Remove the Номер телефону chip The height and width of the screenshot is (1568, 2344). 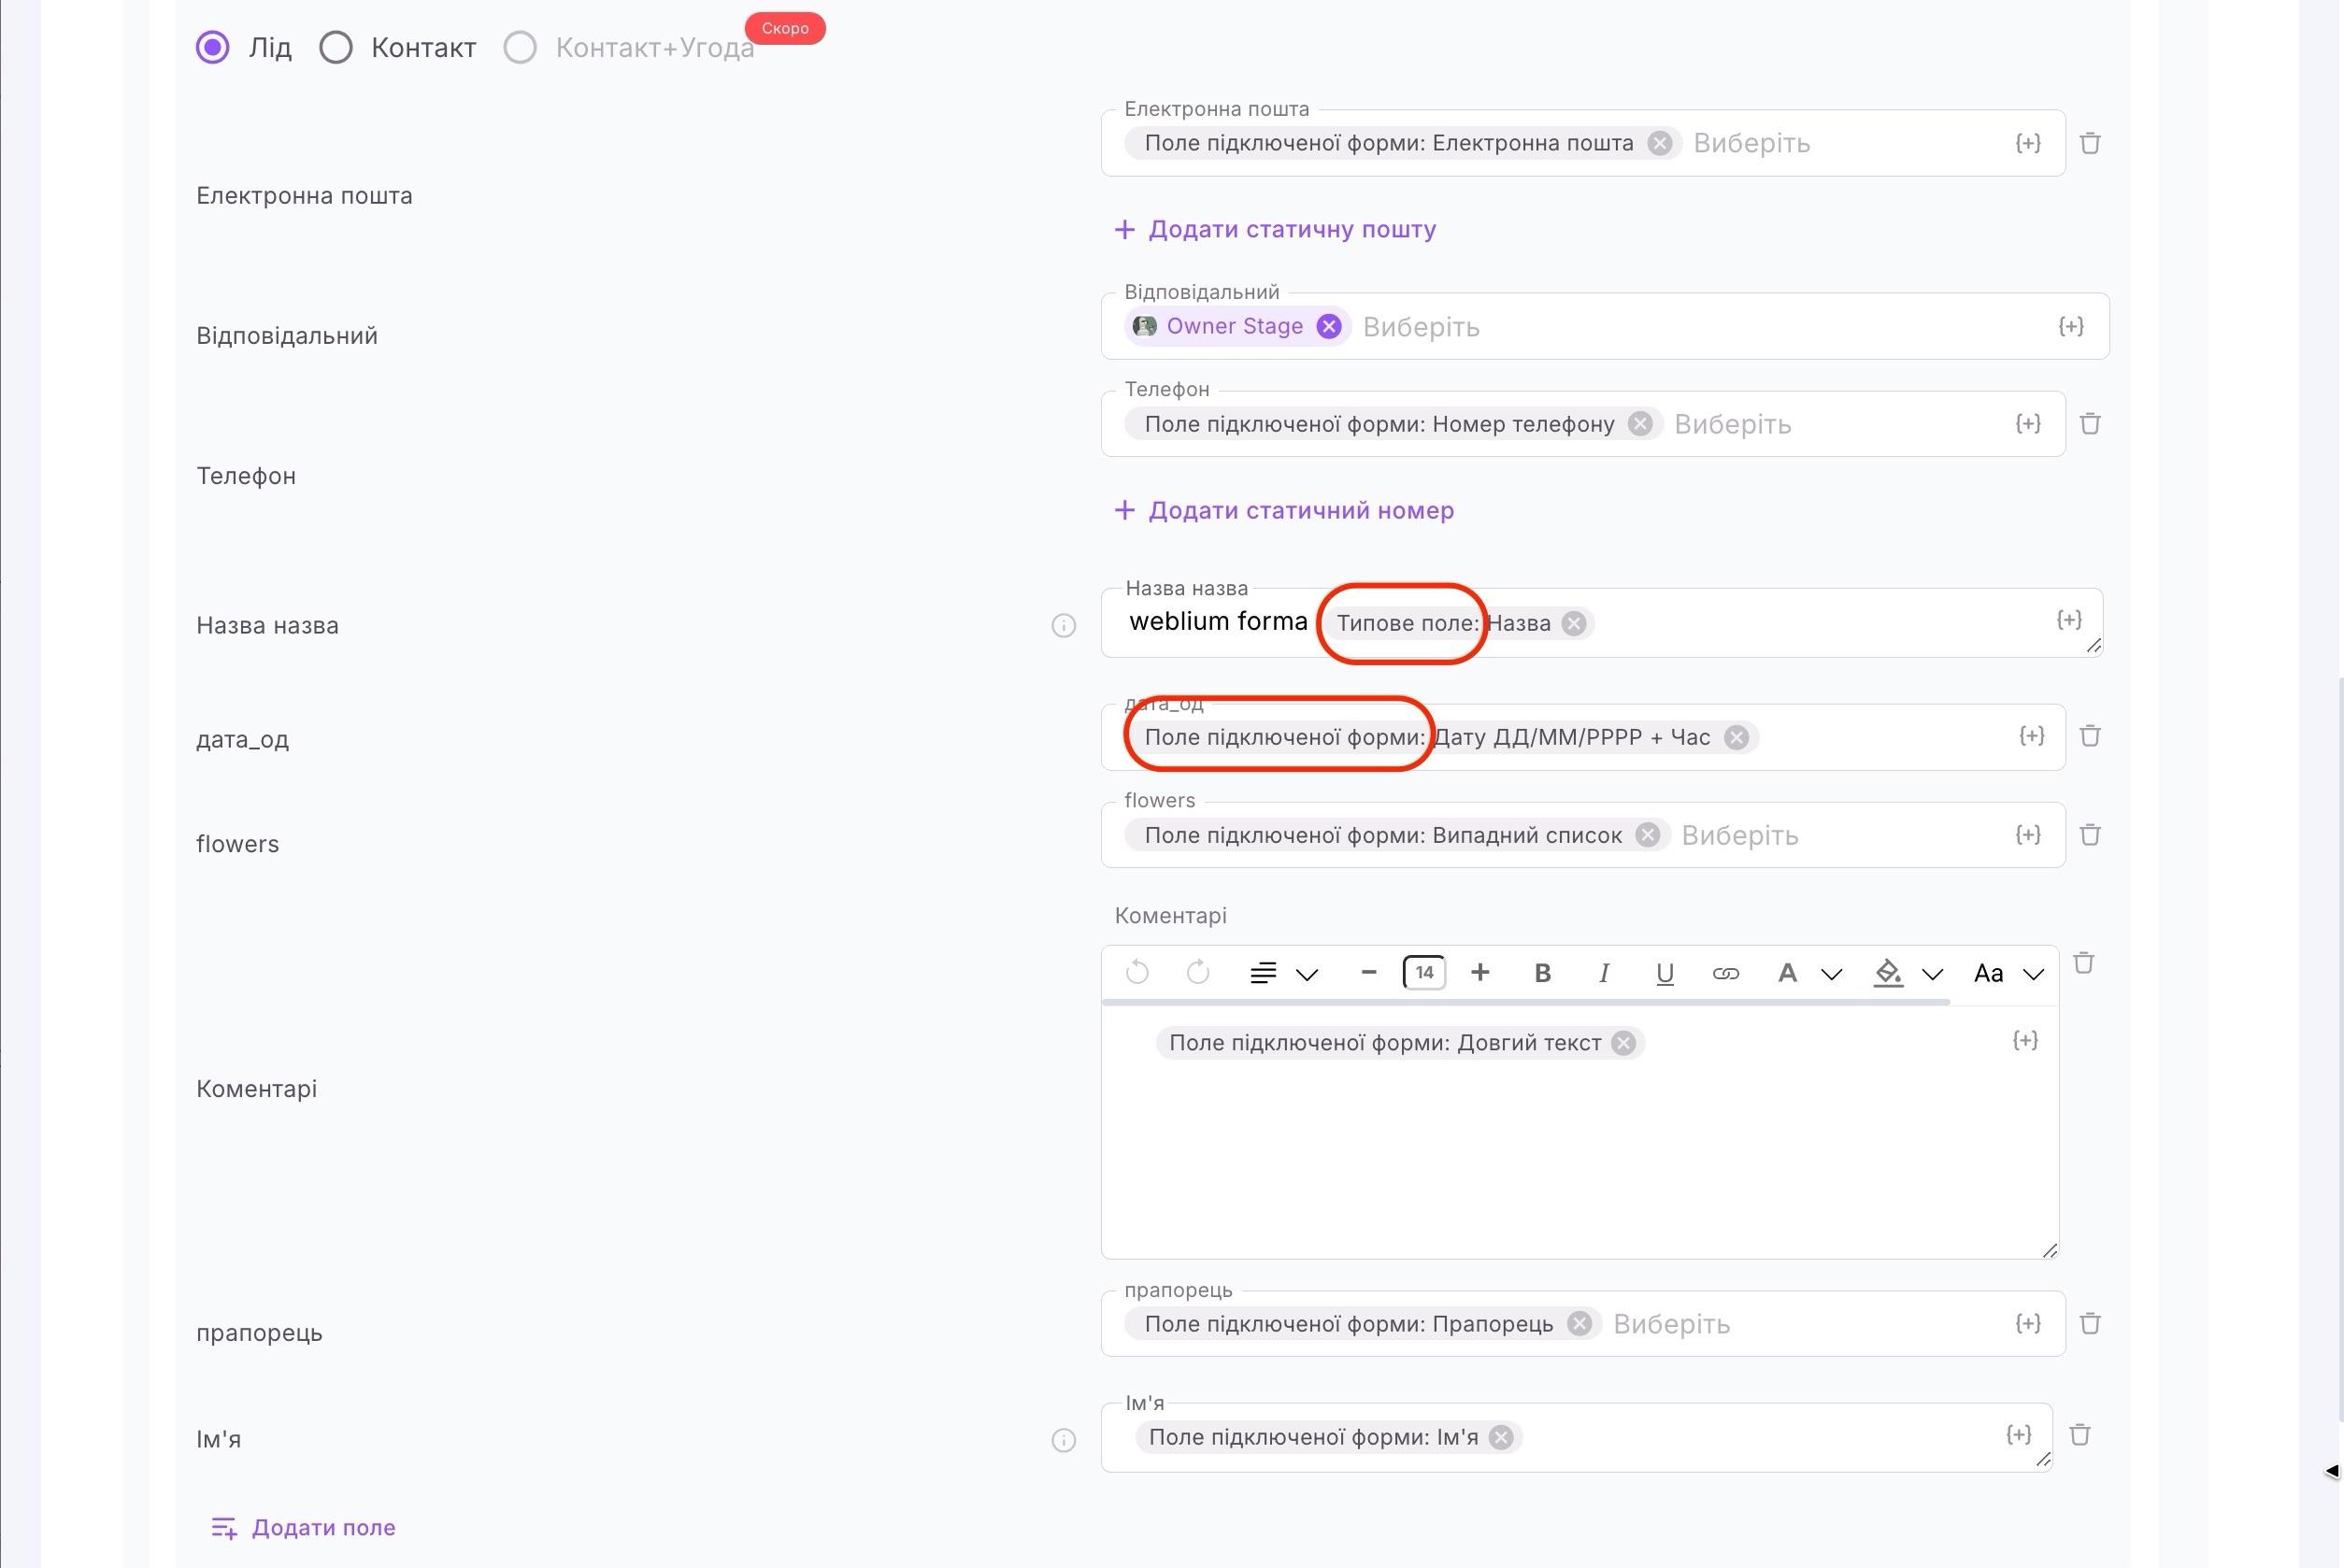(1640, 424)
